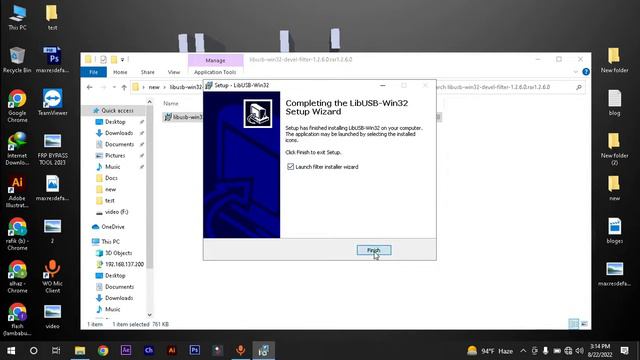Select blog file on desktop
The width and height of the screenshot is (640, 360).
click(x=614, y=102)
